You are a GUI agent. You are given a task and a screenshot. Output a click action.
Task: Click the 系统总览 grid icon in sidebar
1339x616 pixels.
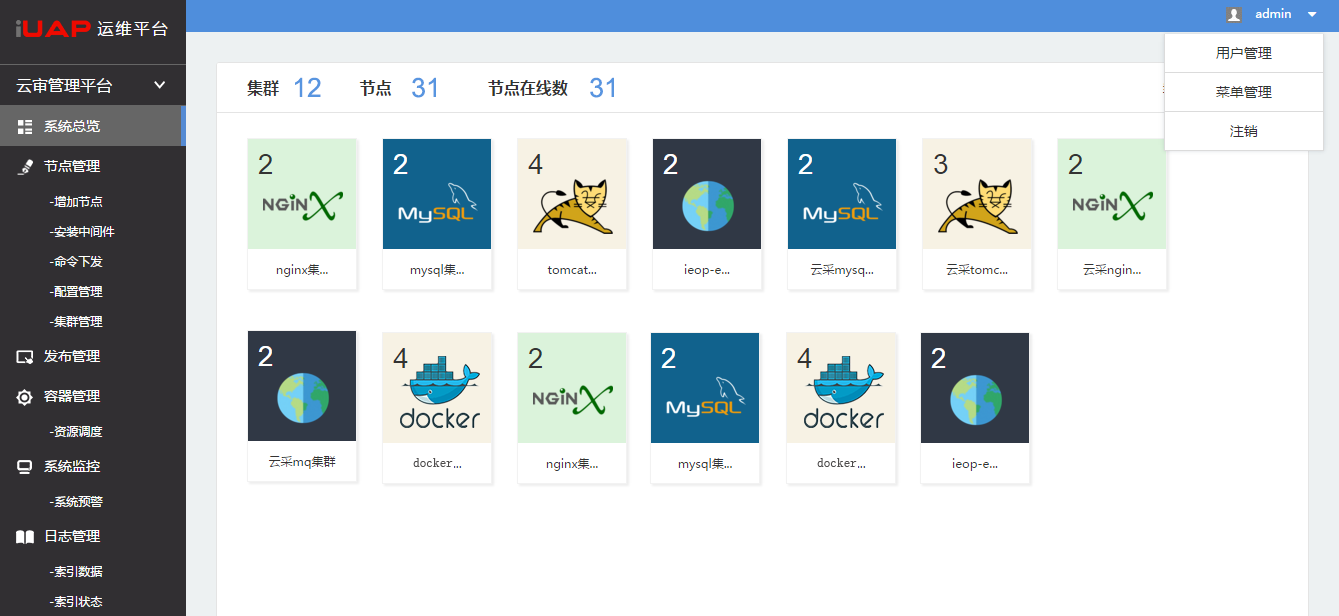tap(25, 126)
